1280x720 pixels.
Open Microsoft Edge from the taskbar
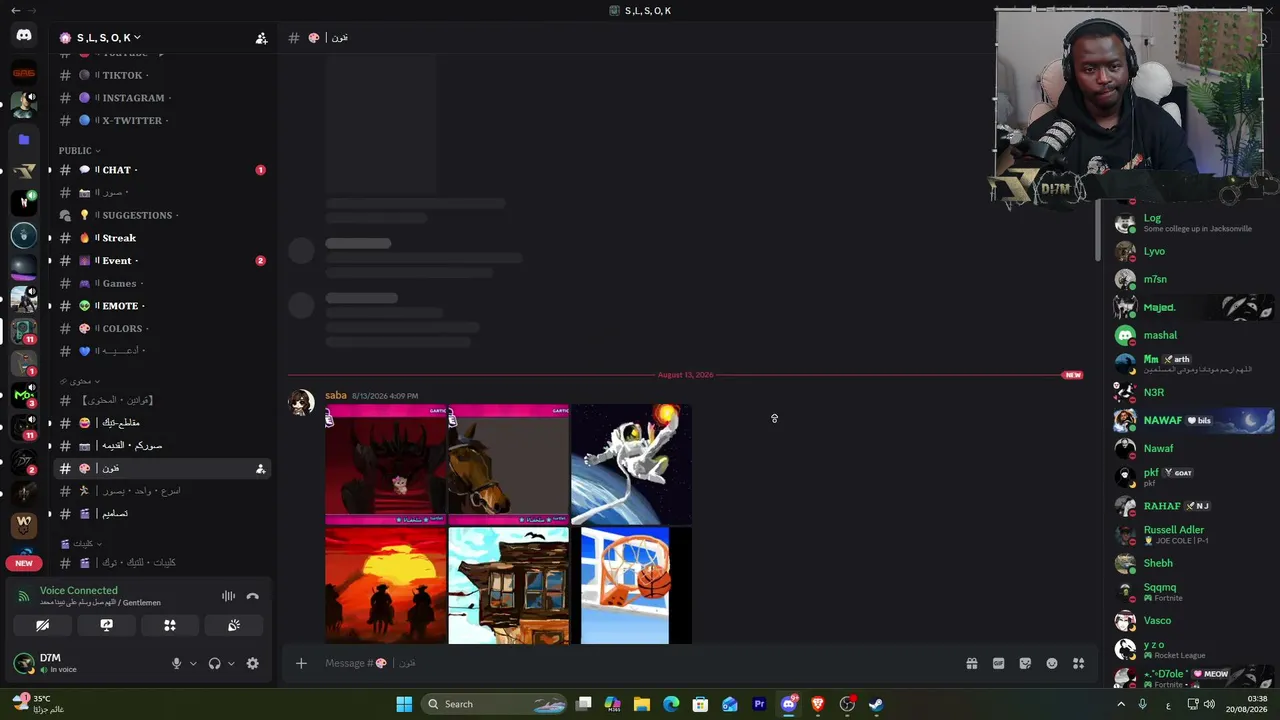click(x=671, y=704)
